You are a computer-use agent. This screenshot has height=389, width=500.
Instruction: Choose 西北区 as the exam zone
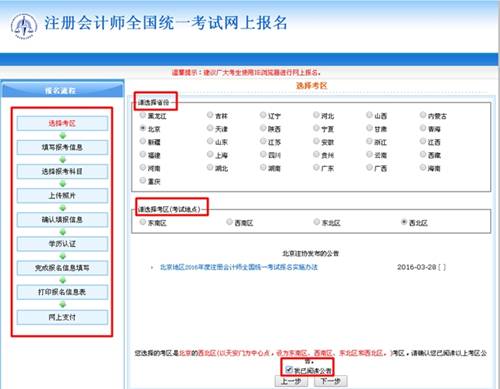pos(404,222)
